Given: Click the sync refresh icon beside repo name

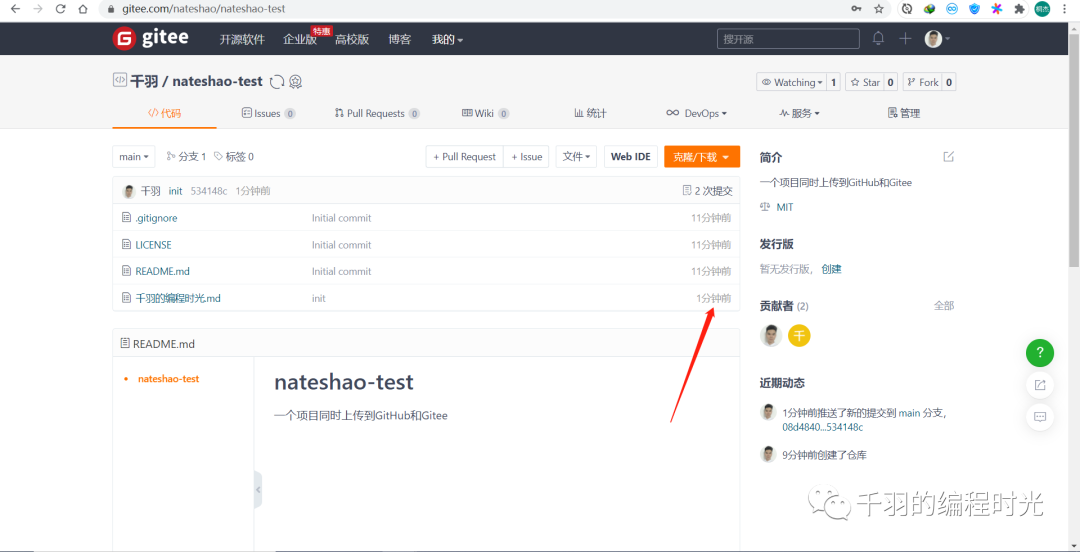Looking at the screenshot, I should 277,82.
